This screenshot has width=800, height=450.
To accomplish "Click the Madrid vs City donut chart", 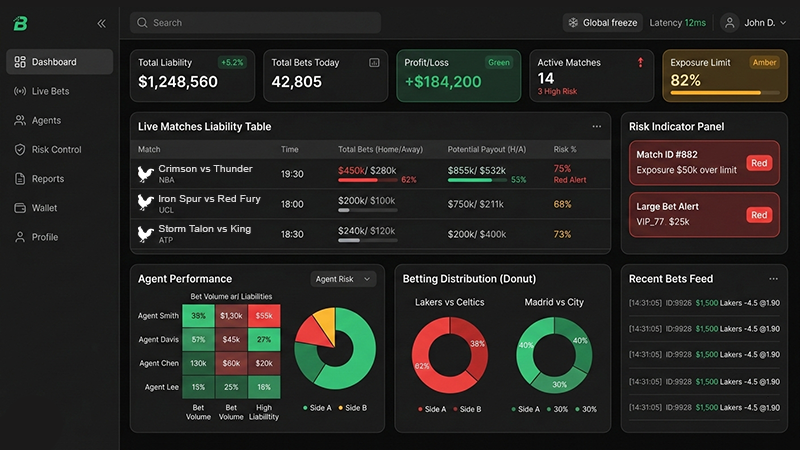I will 554,355.
